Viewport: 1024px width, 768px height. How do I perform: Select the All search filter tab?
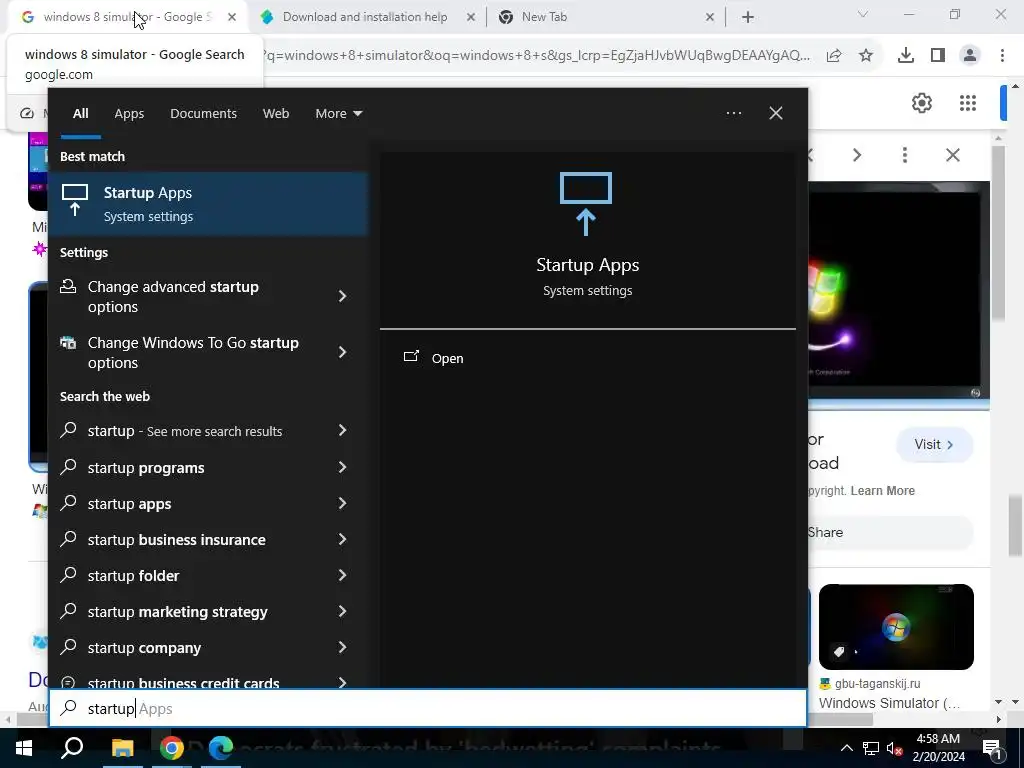80,114
